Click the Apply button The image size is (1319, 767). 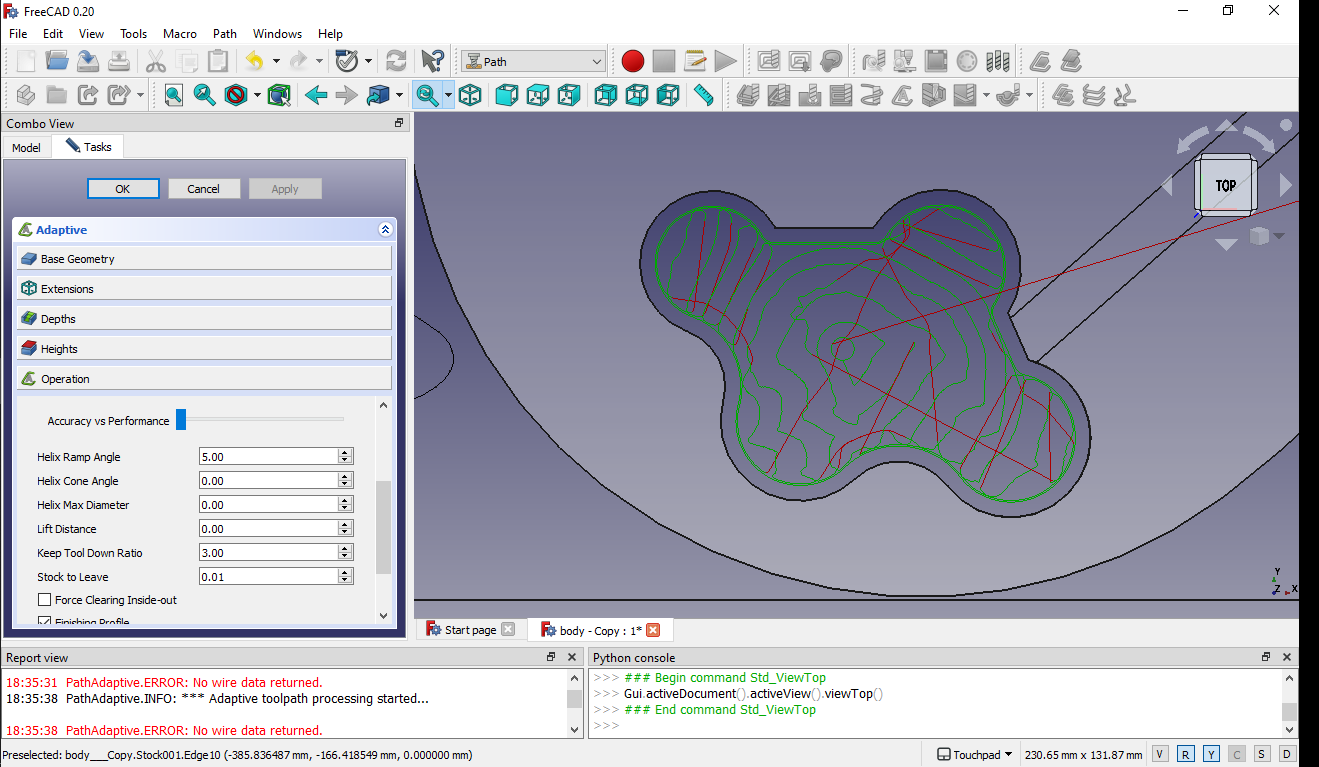click(285, 188)
